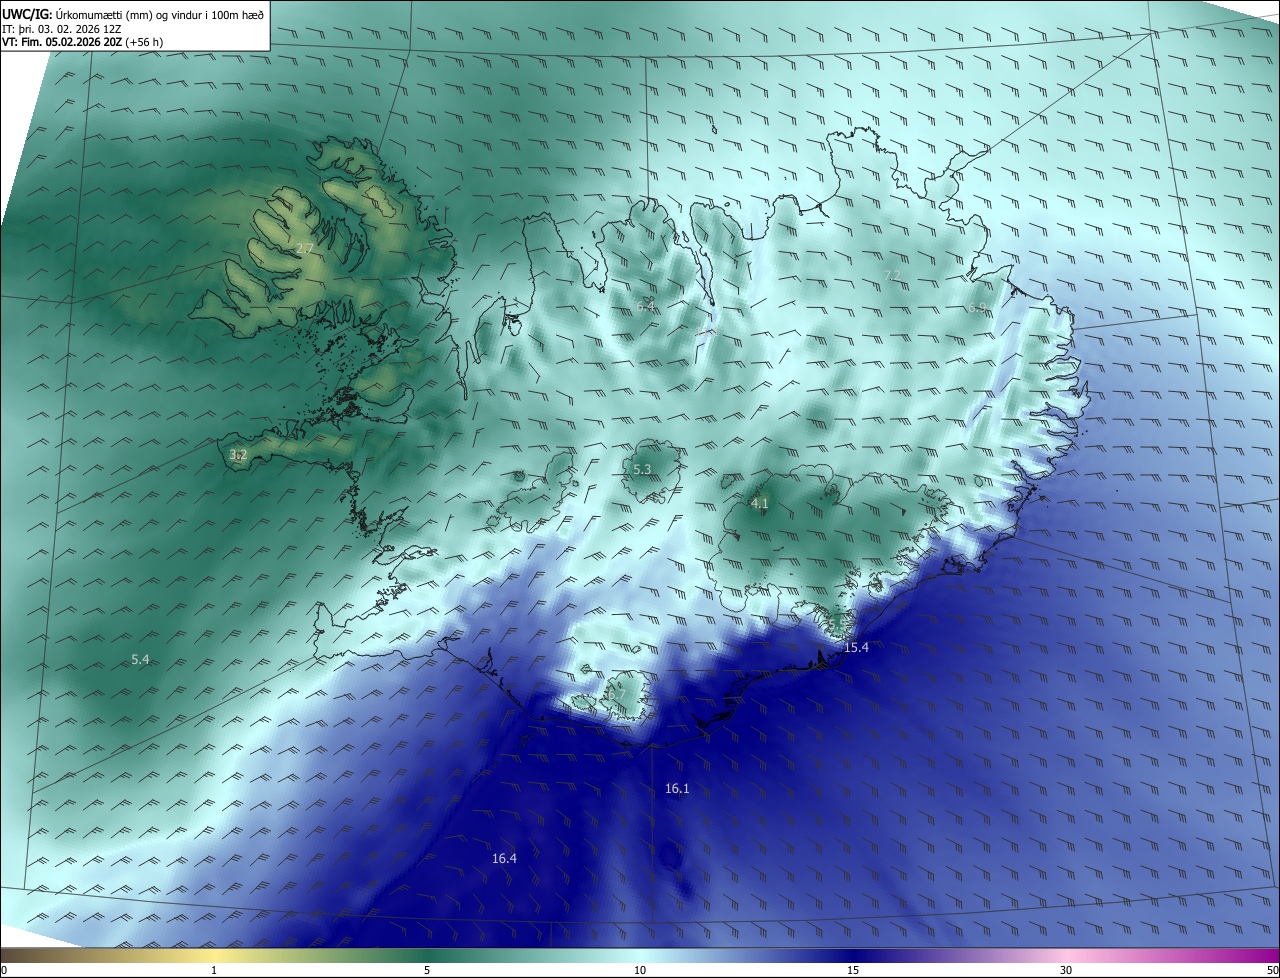Click the 6.9 value label
The image size is (1280, 978).
(977, 308)
